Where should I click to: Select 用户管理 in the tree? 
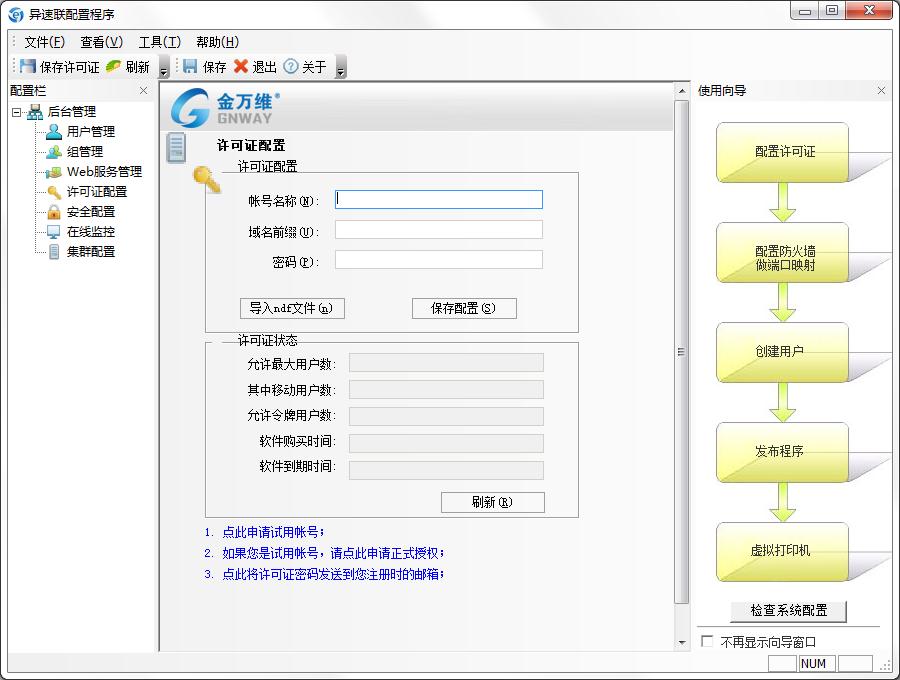(91, 131)
